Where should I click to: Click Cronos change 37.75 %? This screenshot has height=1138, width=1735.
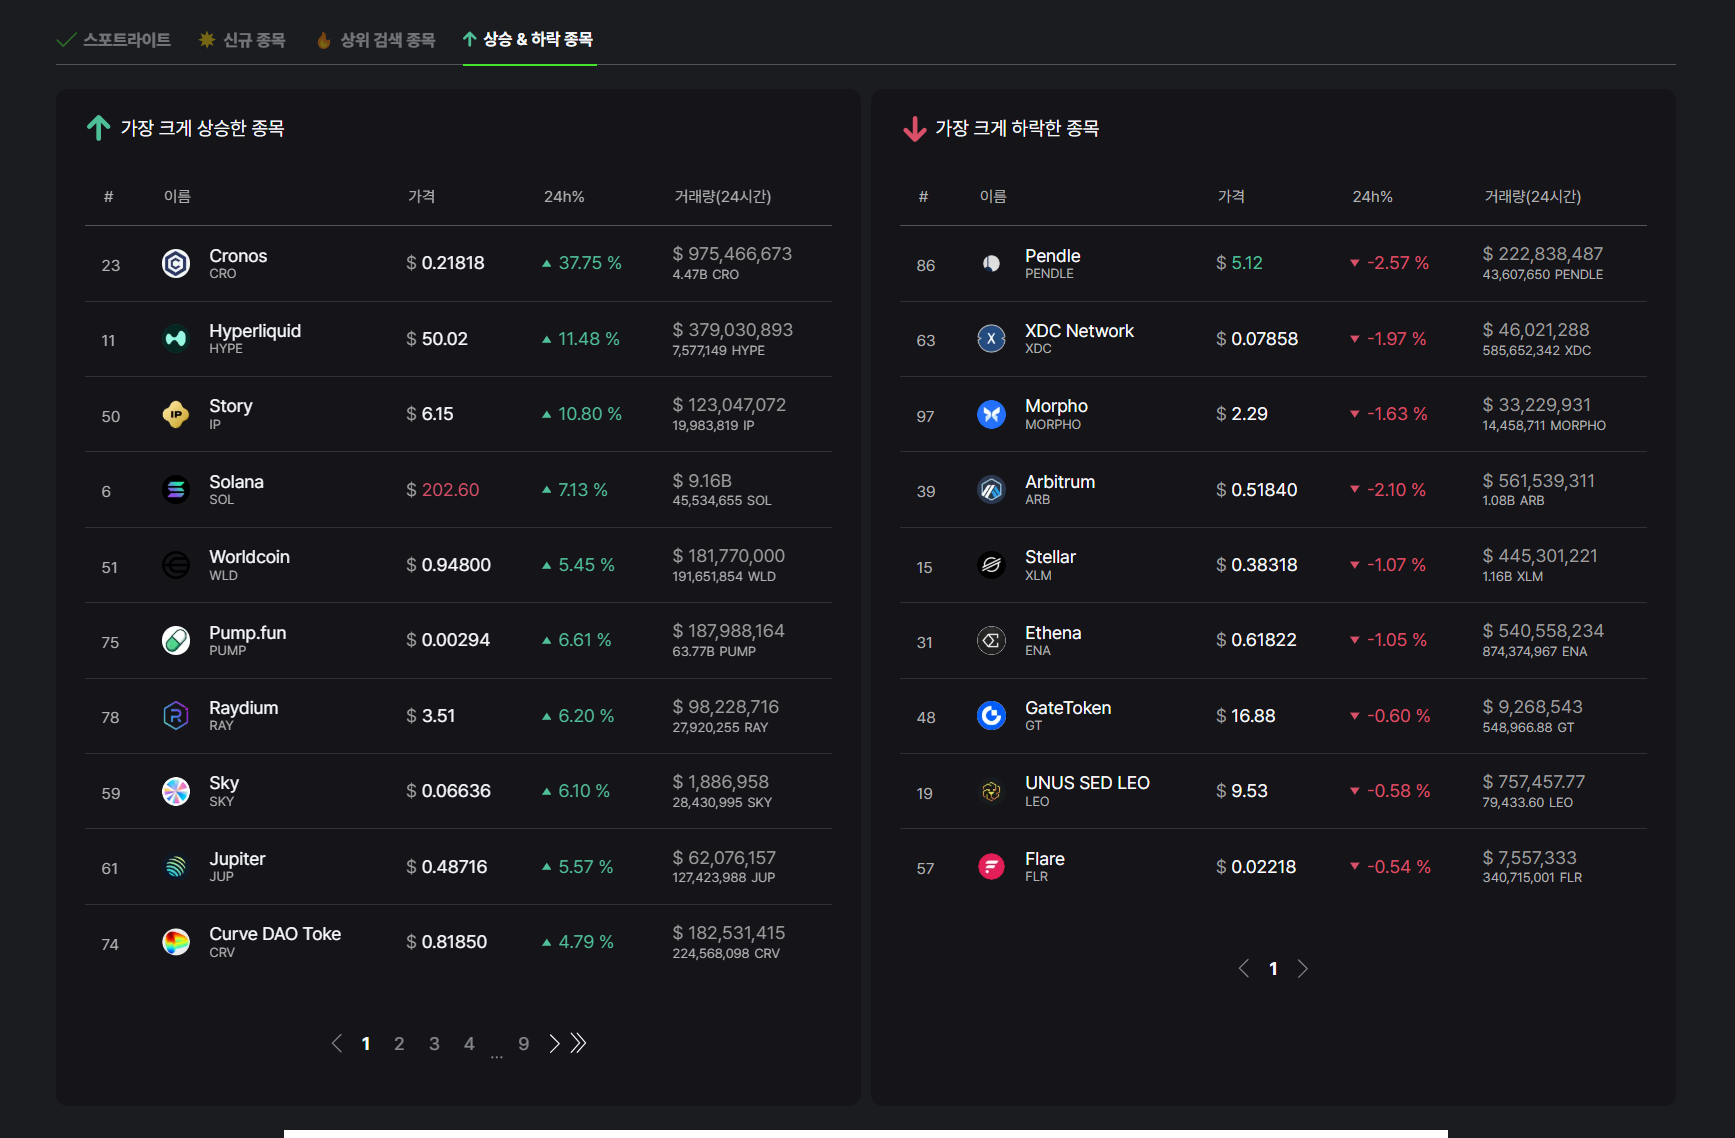coord(582,263)
